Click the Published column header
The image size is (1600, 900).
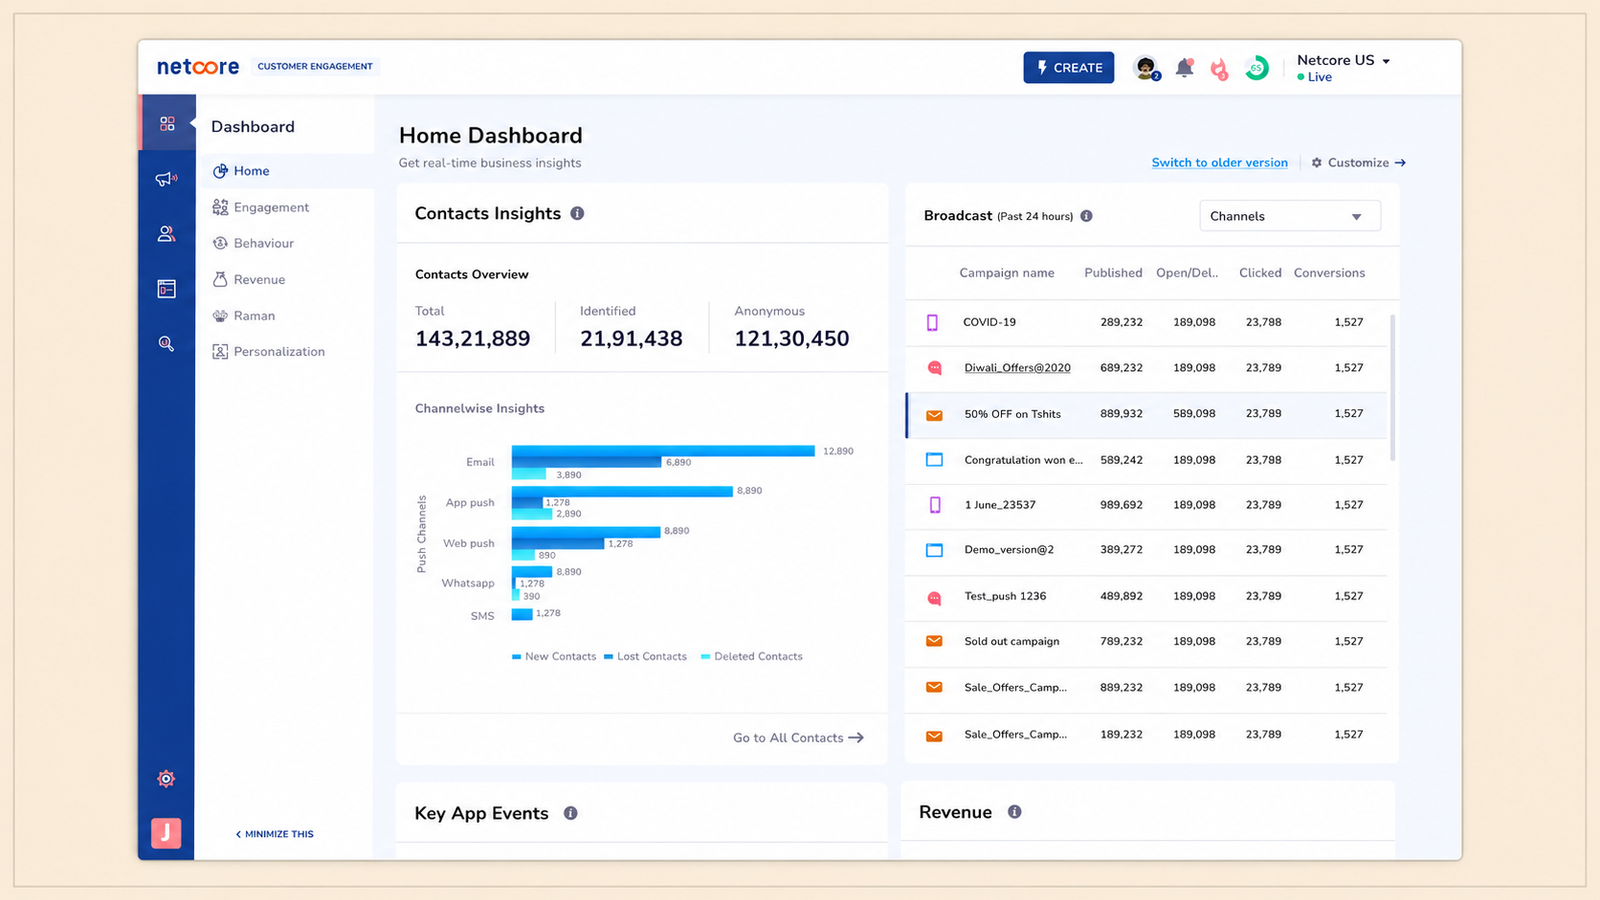tap(1113, 273)
